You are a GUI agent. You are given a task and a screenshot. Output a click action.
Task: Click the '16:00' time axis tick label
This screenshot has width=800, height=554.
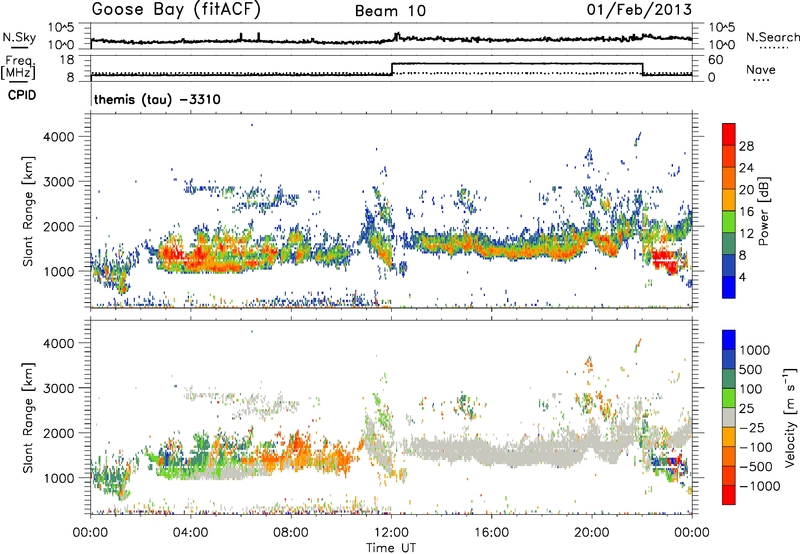[491, 533]
